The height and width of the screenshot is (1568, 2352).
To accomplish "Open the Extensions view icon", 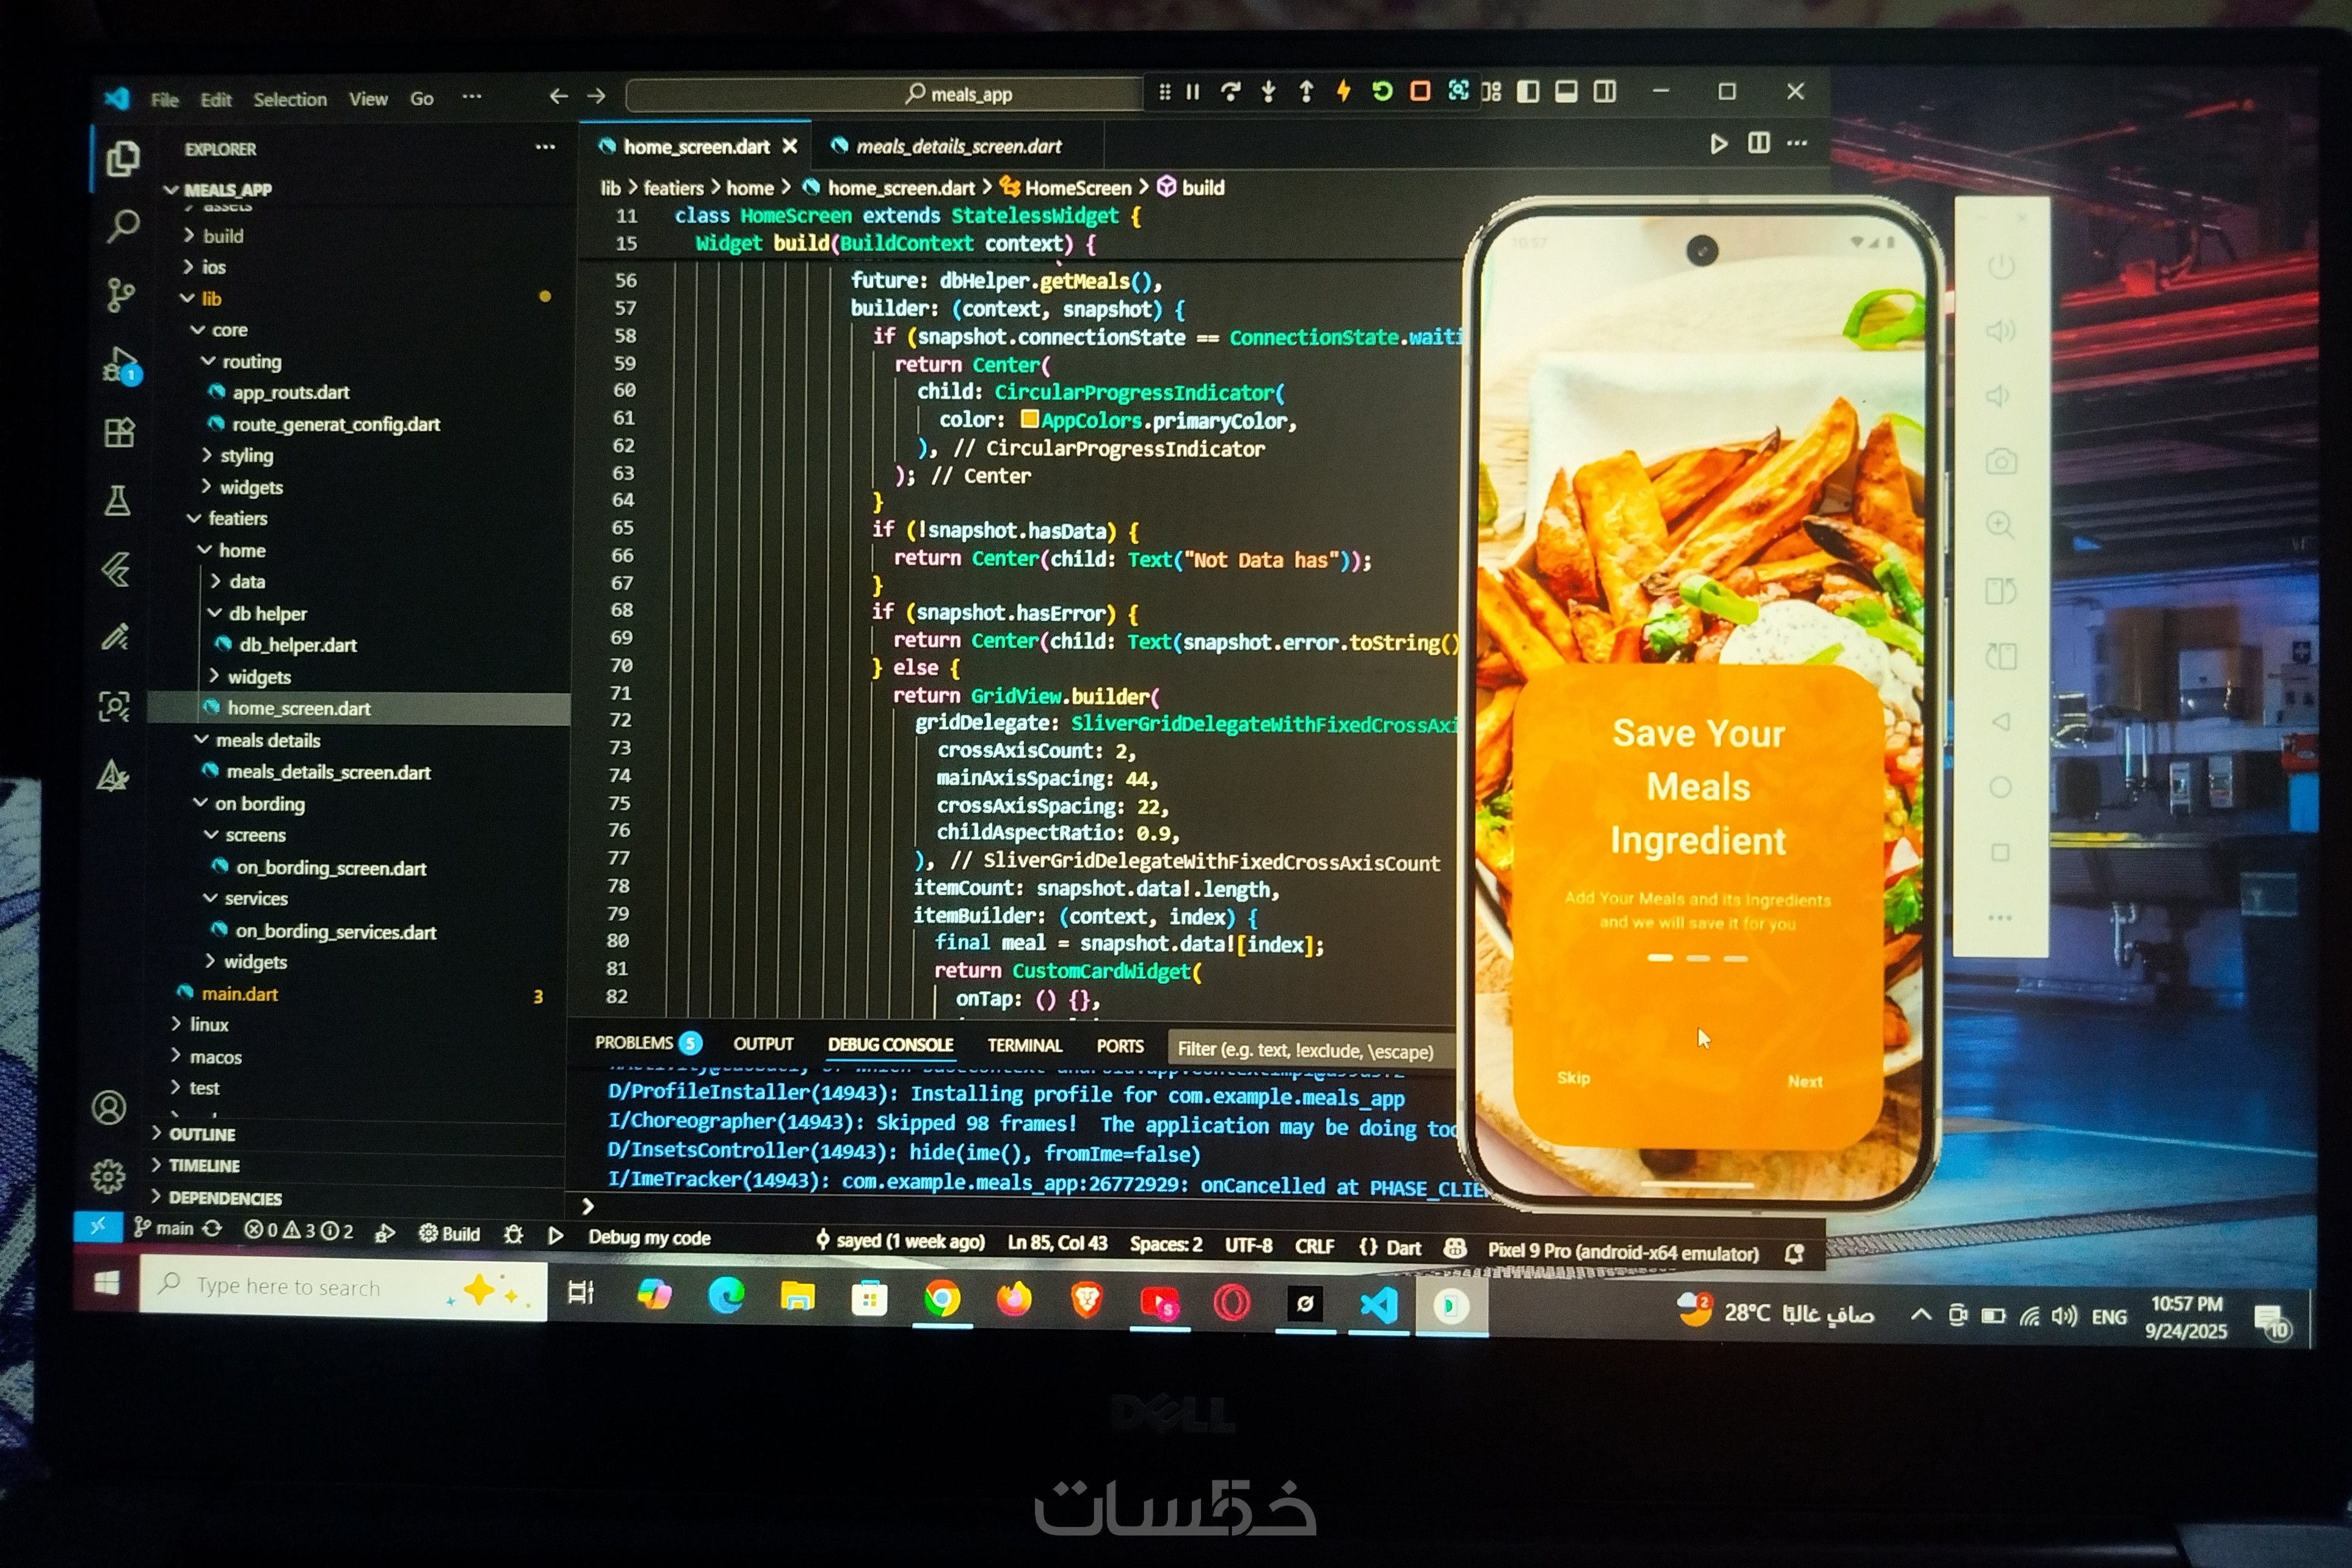I will 119,433.
